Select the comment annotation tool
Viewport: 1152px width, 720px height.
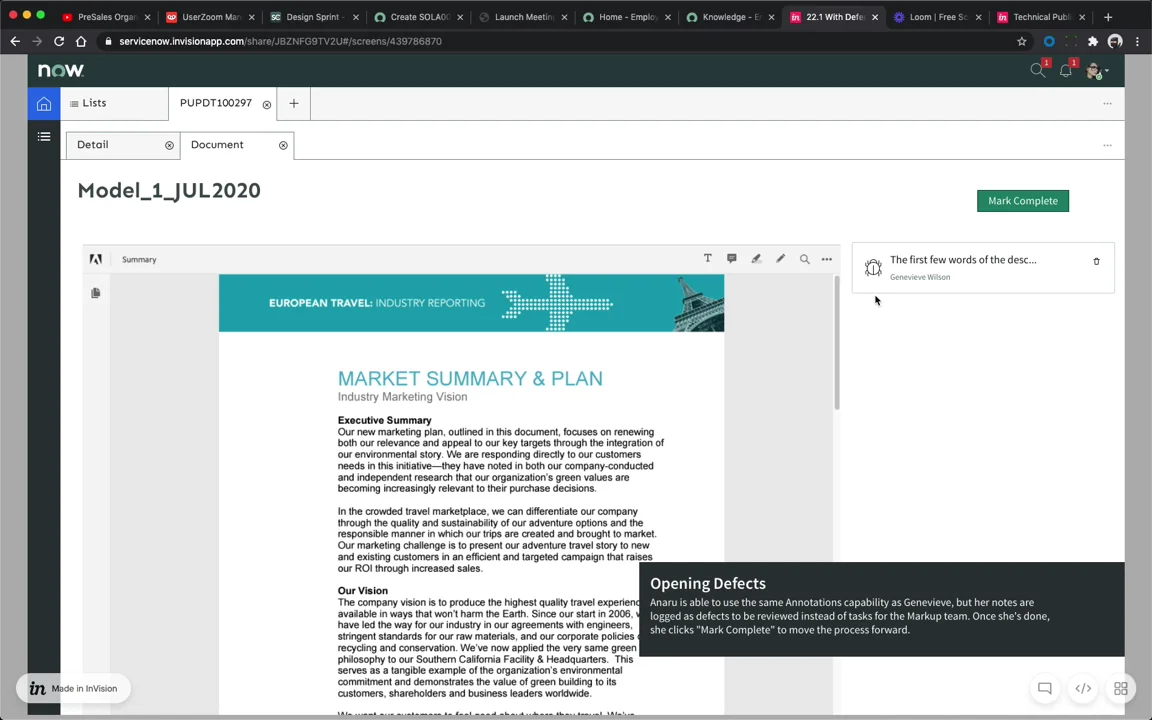click(x=732, y=259)
